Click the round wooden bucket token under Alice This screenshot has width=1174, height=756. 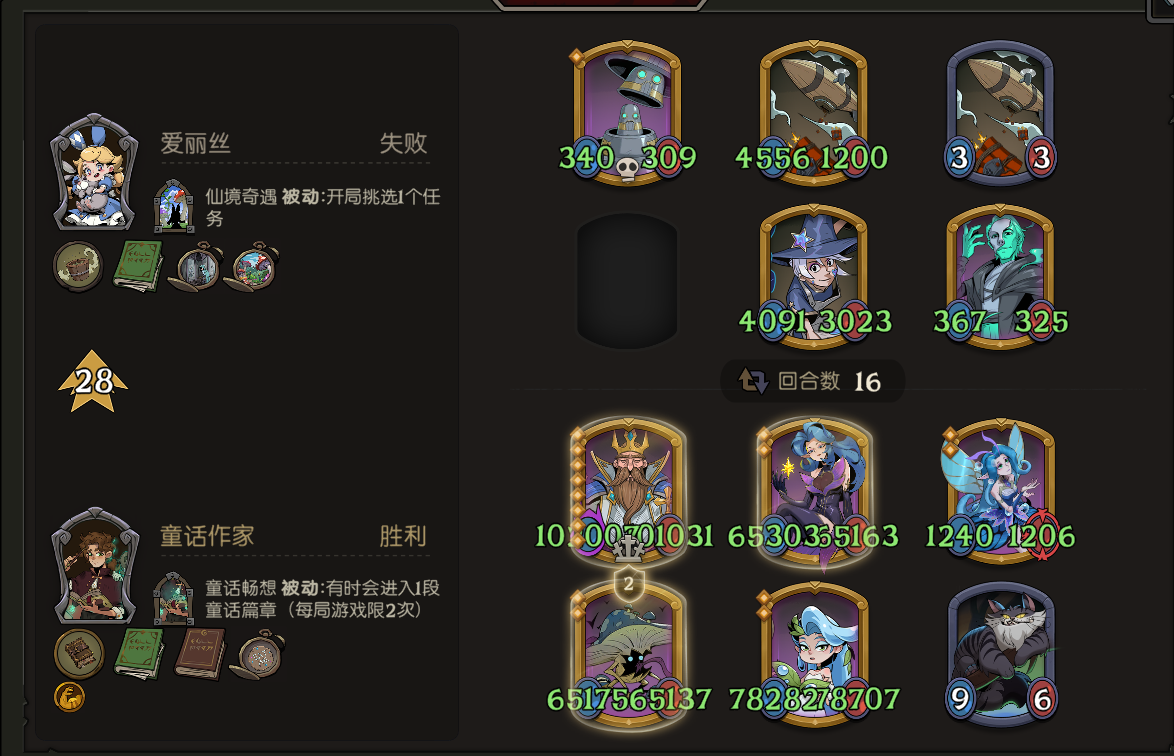click(78, 266)
